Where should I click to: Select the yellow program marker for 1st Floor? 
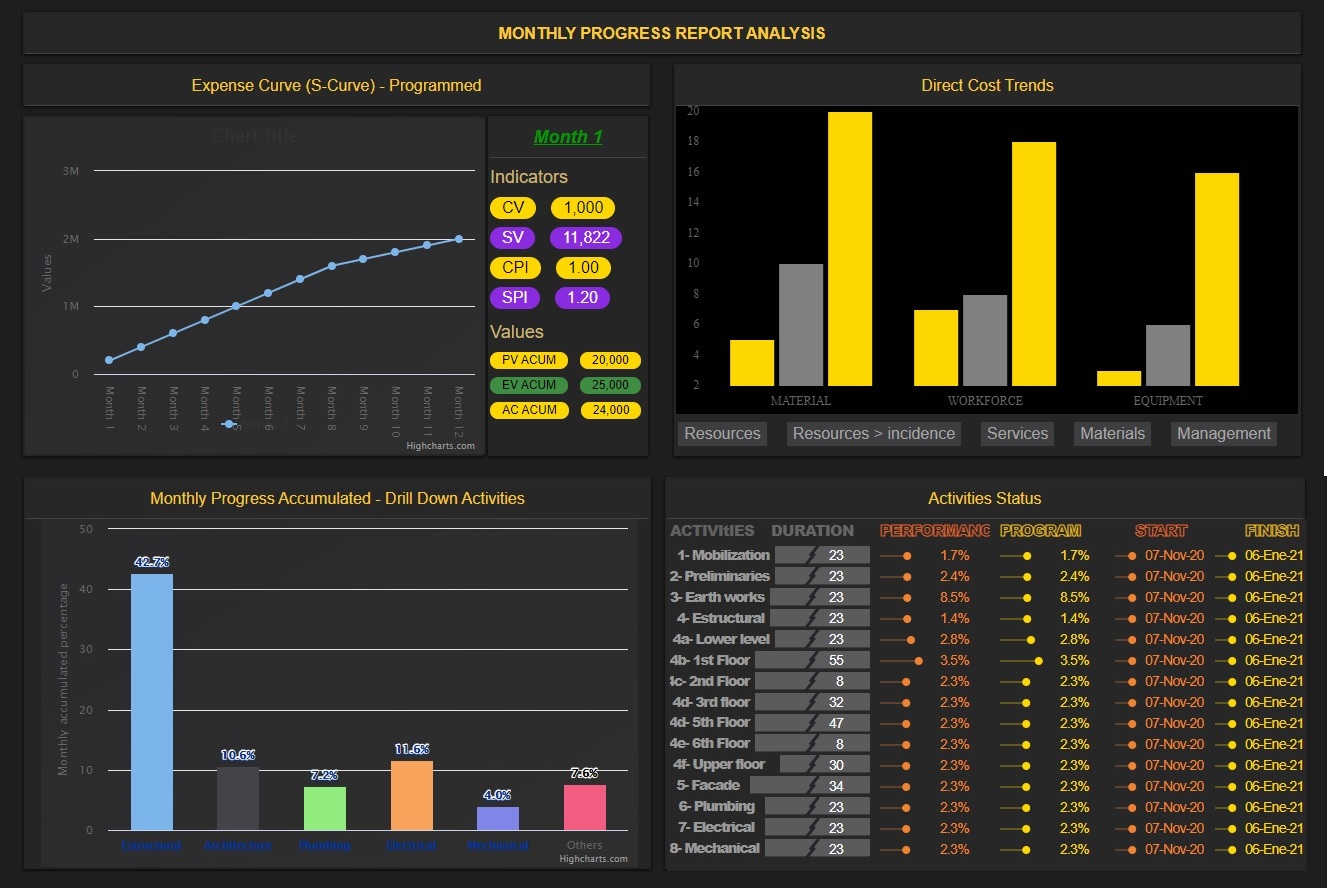pyautogui.click(x=1039, y=660)
